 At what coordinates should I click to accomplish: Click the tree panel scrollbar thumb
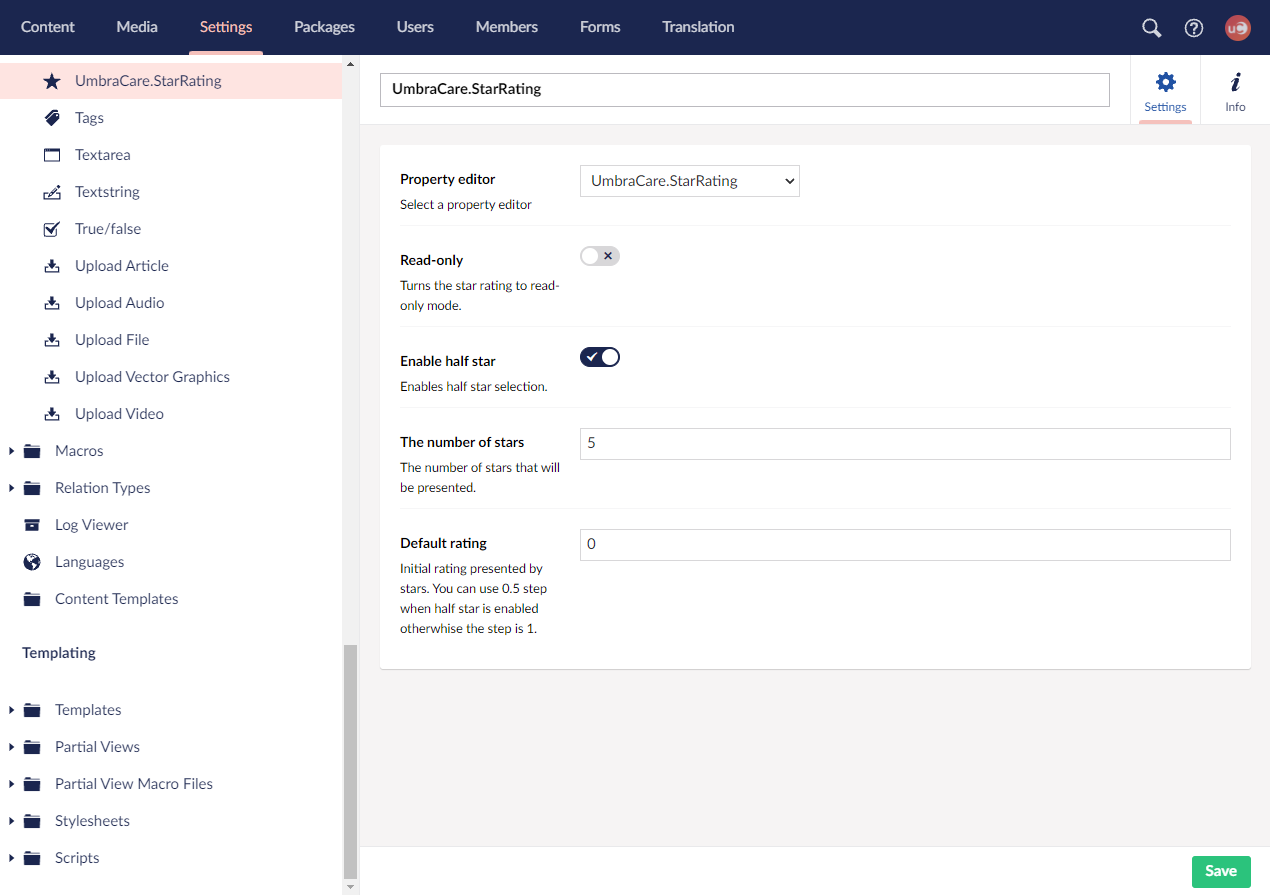350,760
